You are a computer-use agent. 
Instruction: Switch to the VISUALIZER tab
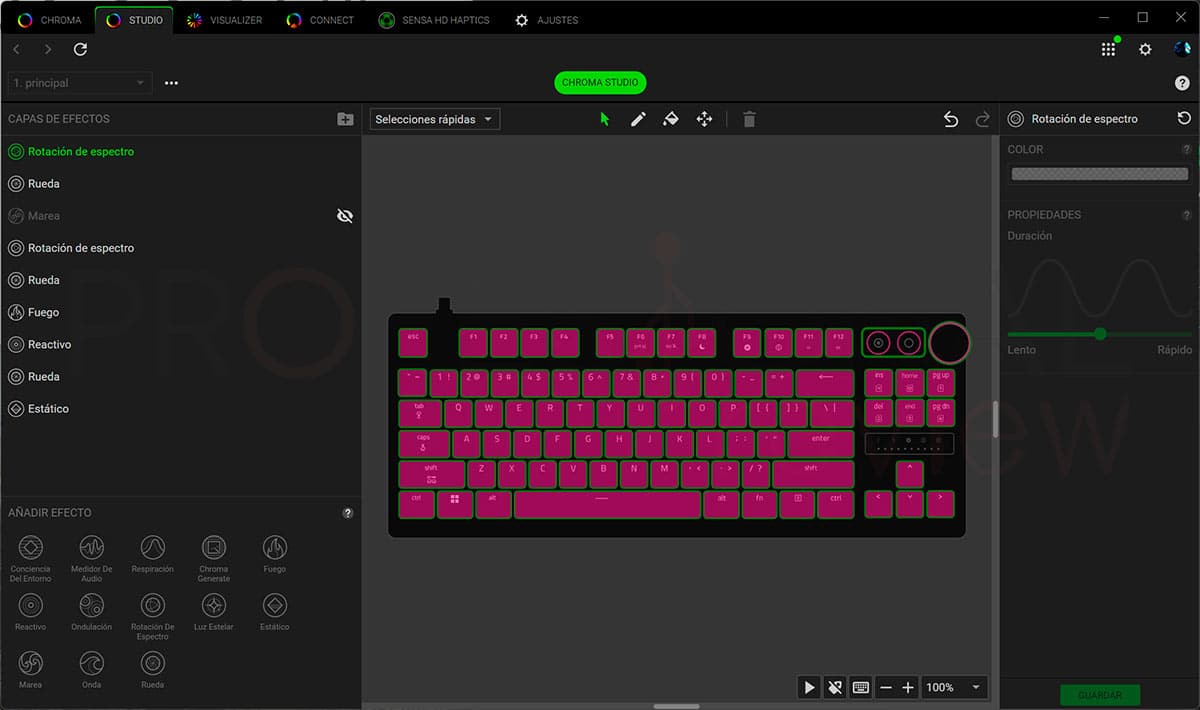tap(224, 20)
